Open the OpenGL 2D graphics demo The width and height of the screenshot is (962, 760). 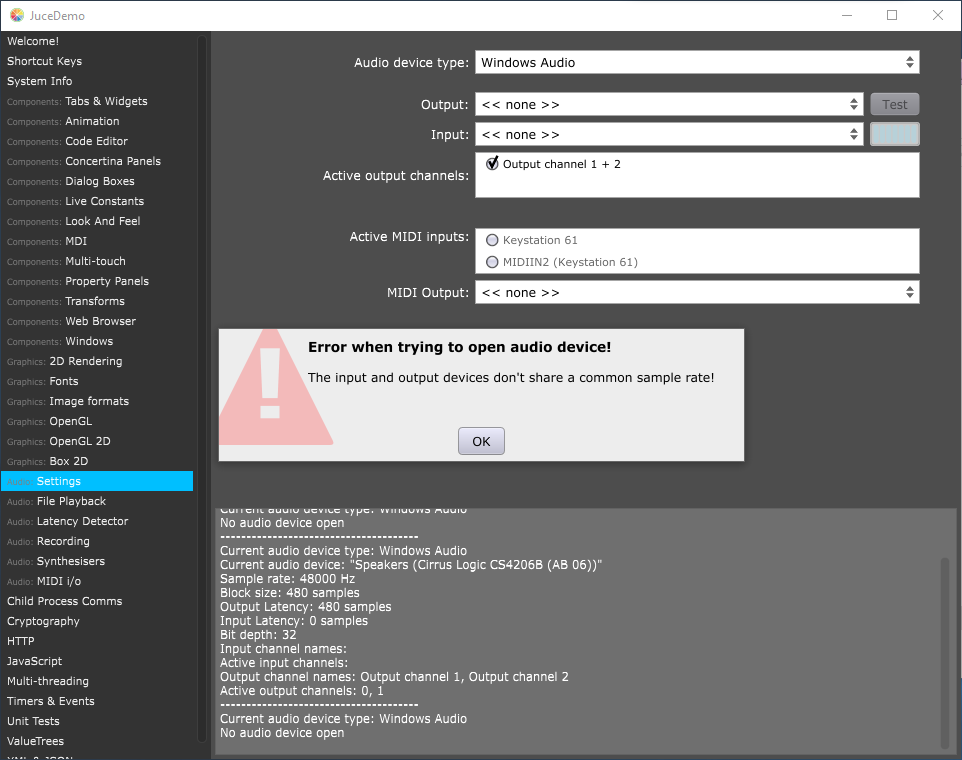(x=80, y=441)
